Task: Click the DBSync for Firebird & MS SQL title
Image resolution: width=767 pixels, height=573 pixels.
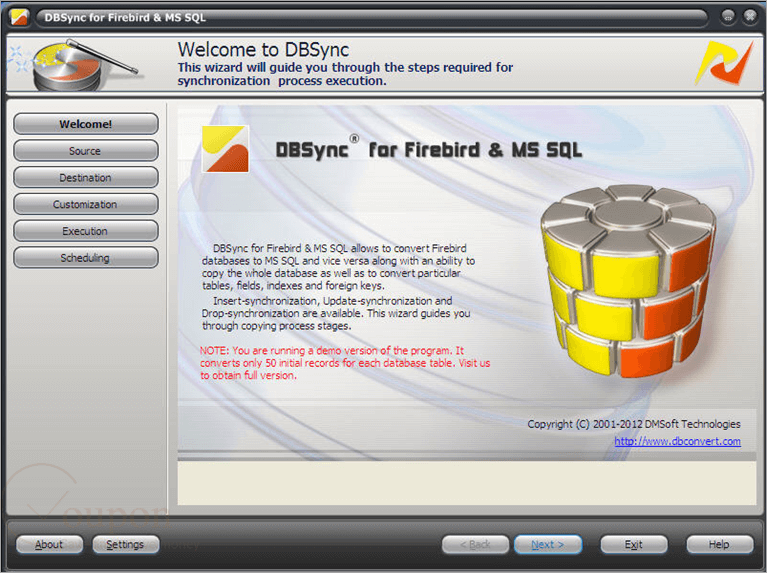Action: [x=429, y=149]
